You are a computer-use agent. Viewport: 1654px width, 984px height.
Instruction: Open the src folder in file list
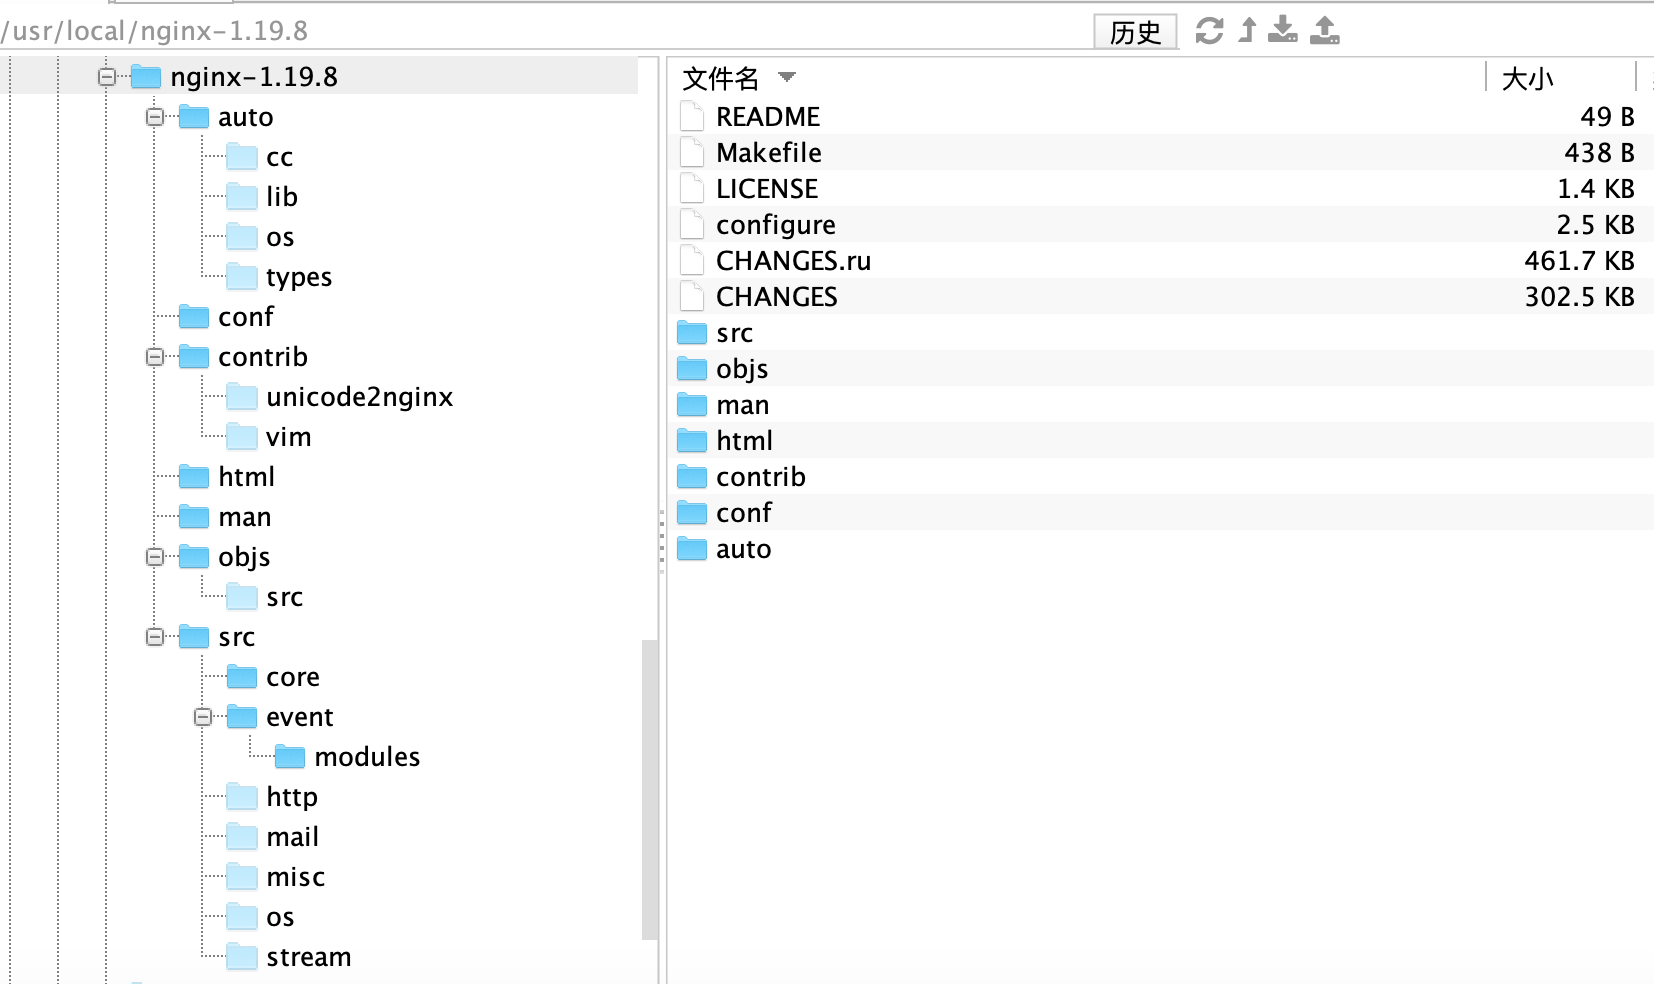pos(715,332)
